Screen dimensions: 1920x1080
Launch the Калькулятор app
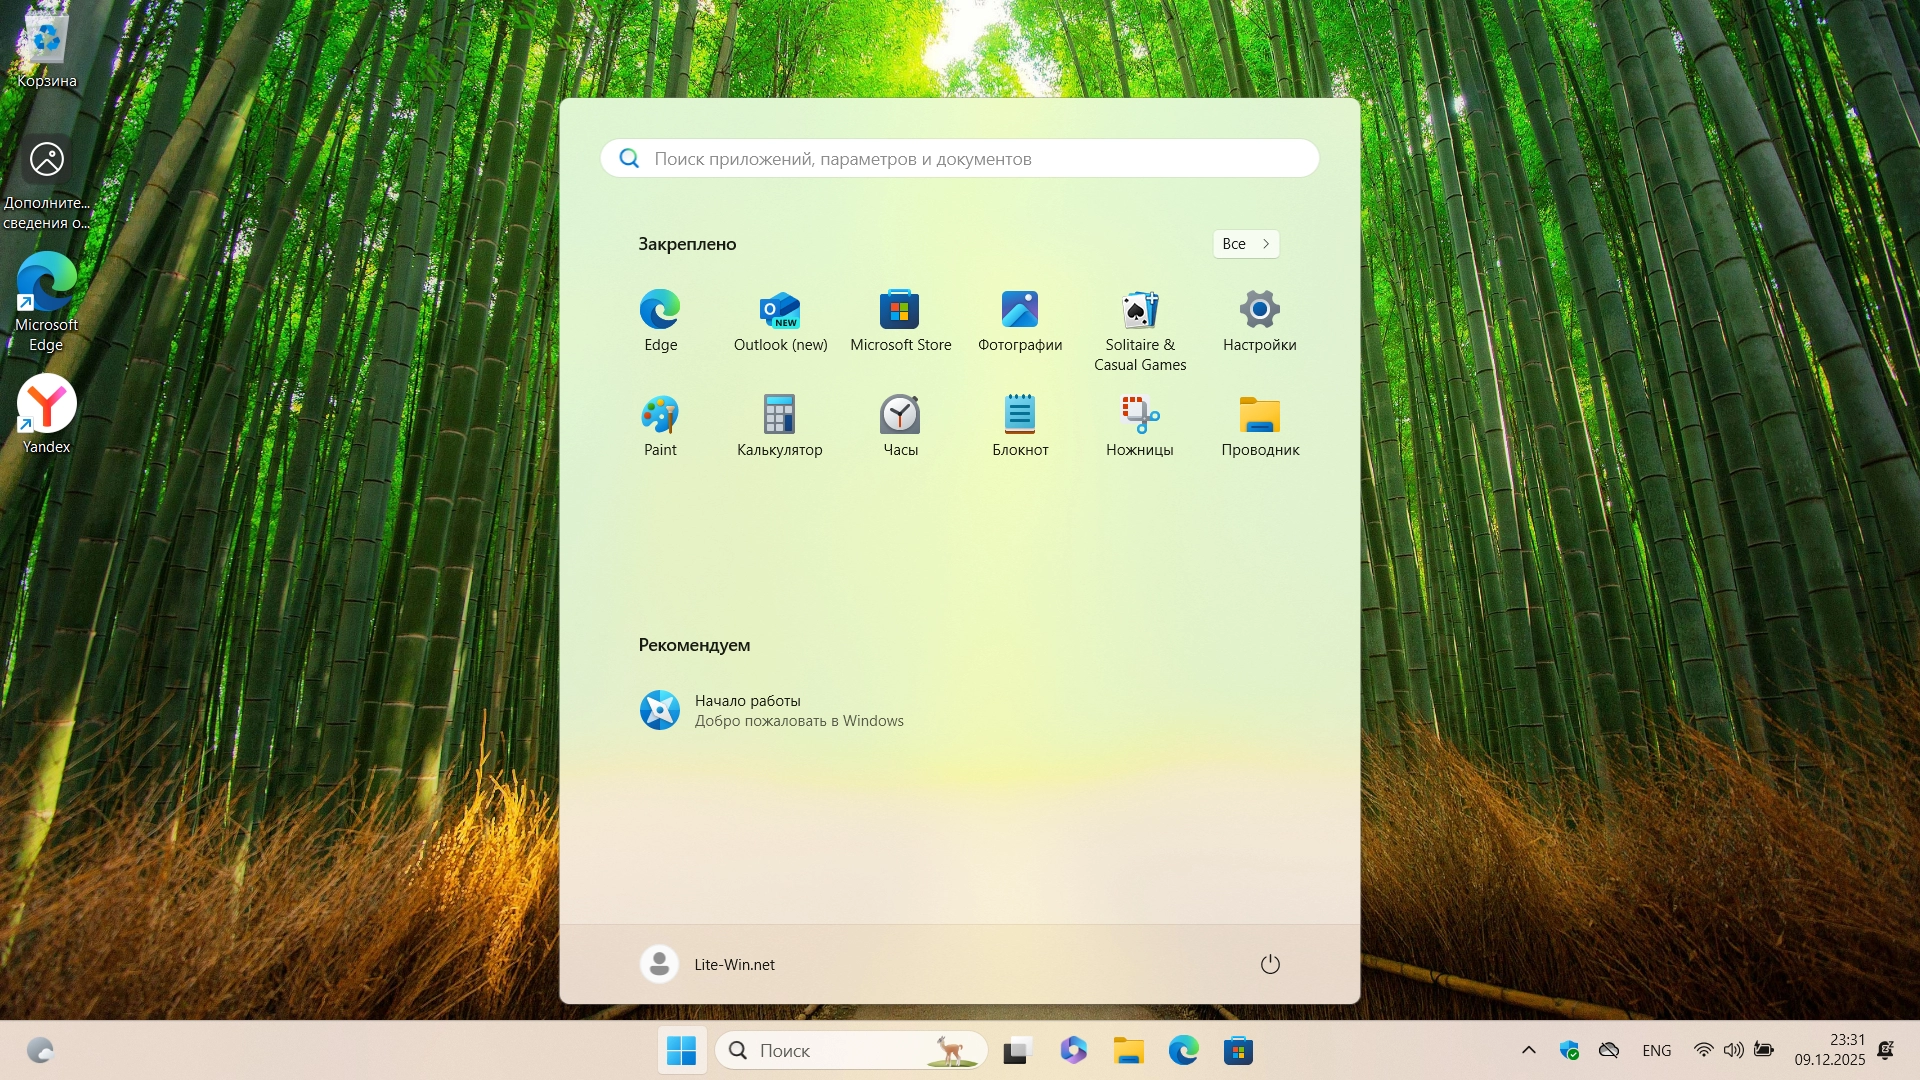780,424
